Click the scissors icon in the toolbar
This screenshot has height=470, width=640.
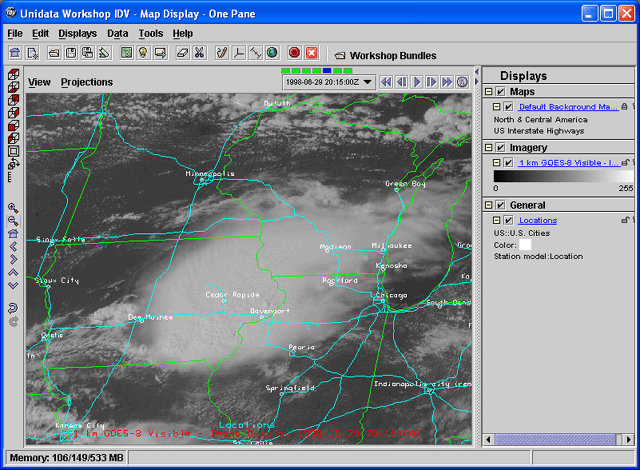200,53
